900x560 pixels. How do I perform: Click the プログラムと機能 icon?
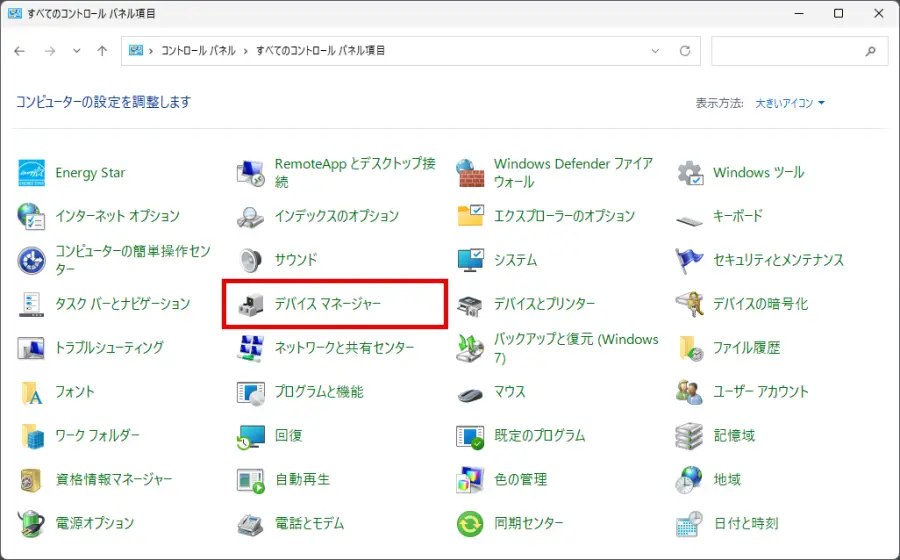(x=251, y=392)
